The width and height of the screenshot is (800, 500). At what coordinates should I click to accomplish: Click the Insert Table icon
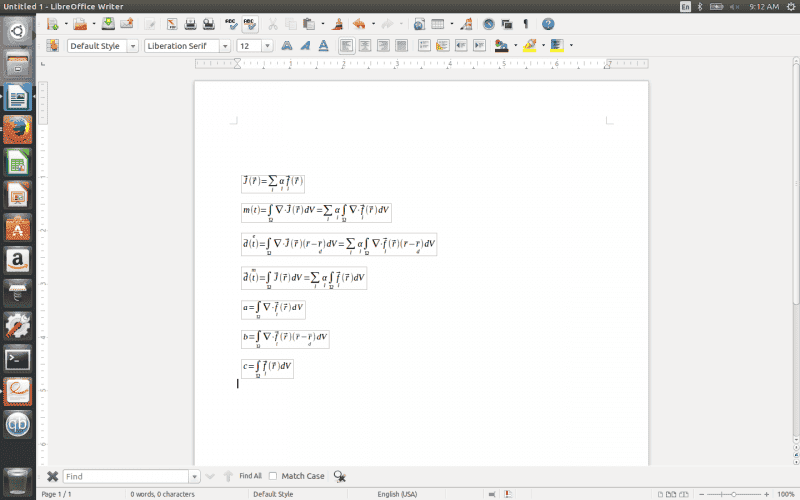[x=437, y=23]
